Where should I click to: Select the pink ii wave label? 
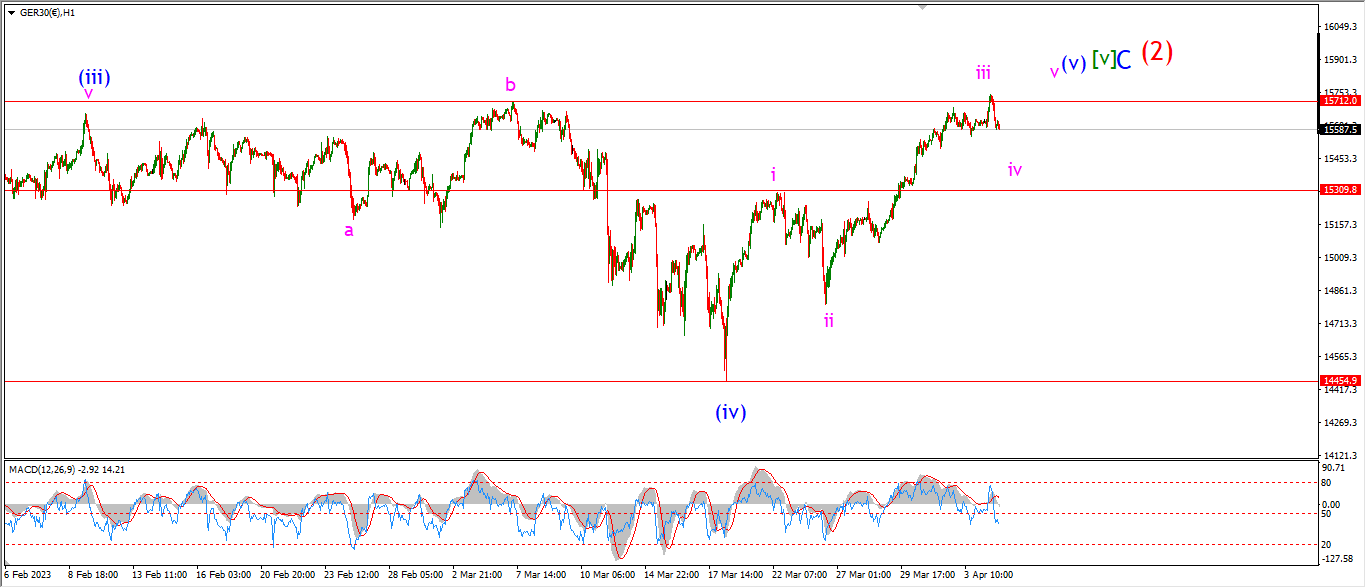(x=829, y=320)
